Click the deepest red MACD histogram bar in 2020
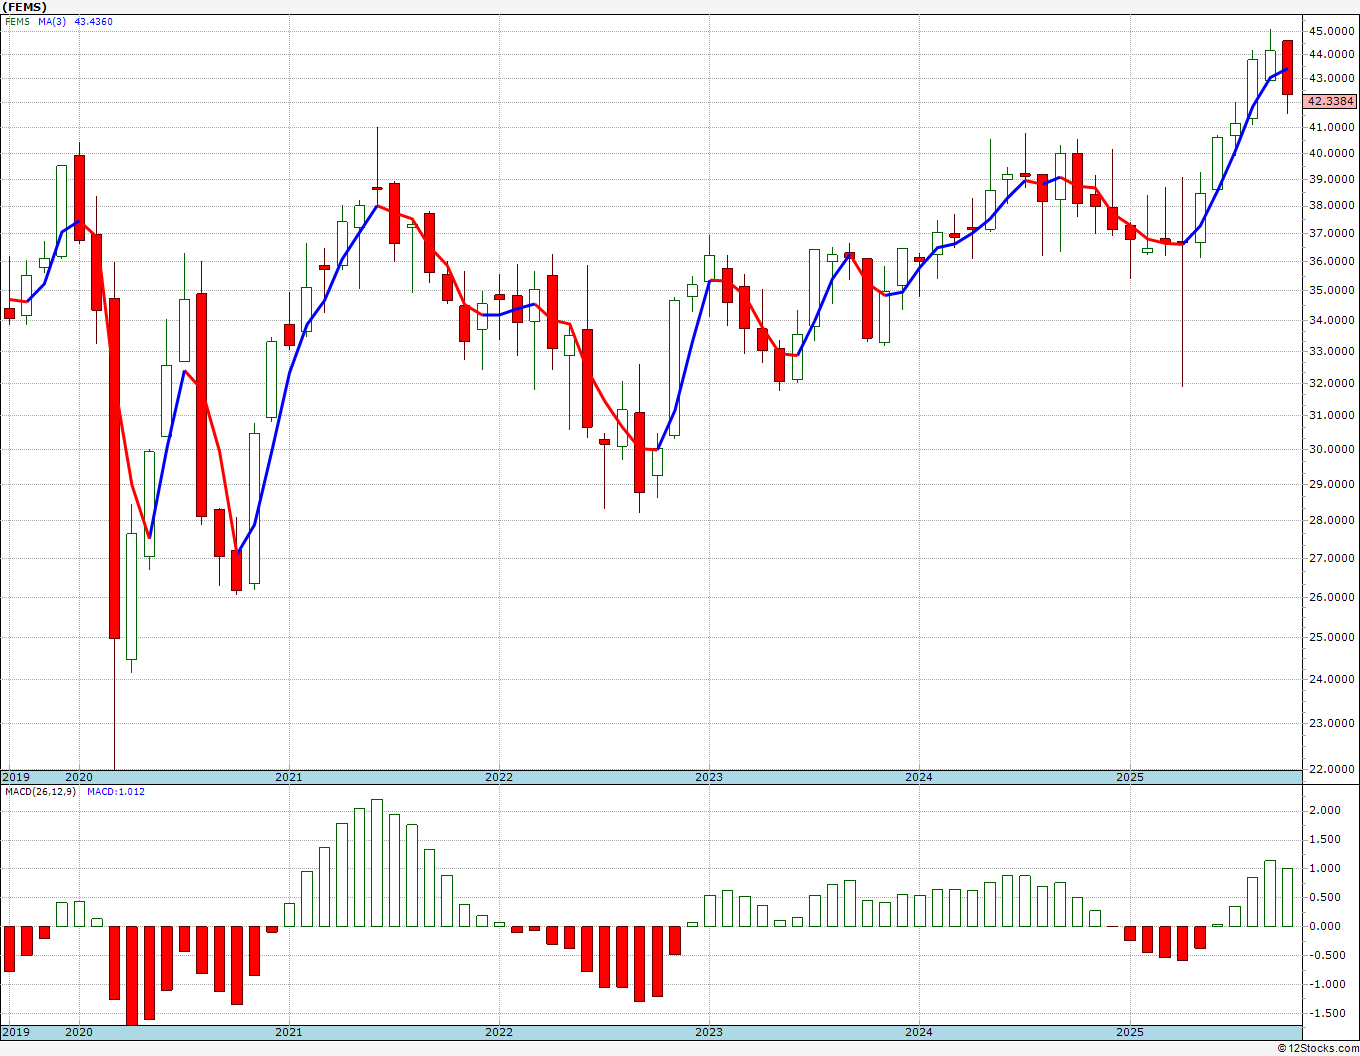 (132, 976)
